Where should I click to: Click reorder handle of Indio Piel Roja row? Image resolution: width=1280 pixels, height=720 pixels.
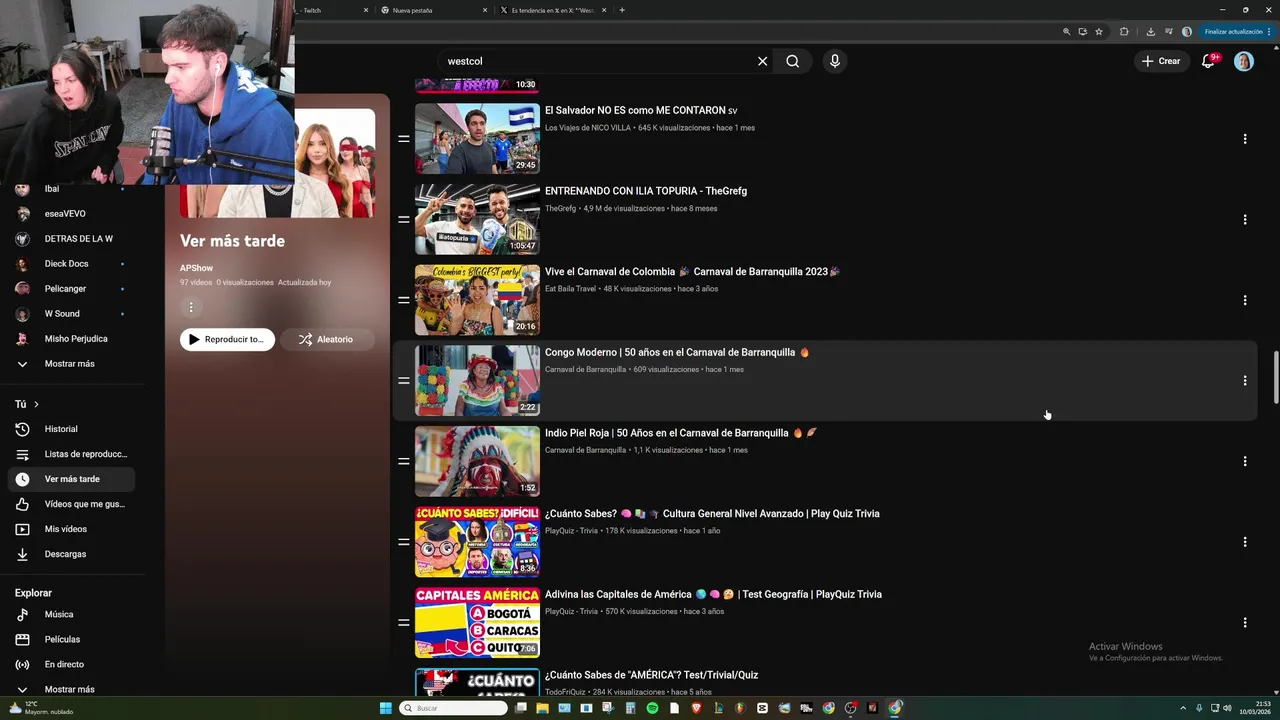pos(404,461)
